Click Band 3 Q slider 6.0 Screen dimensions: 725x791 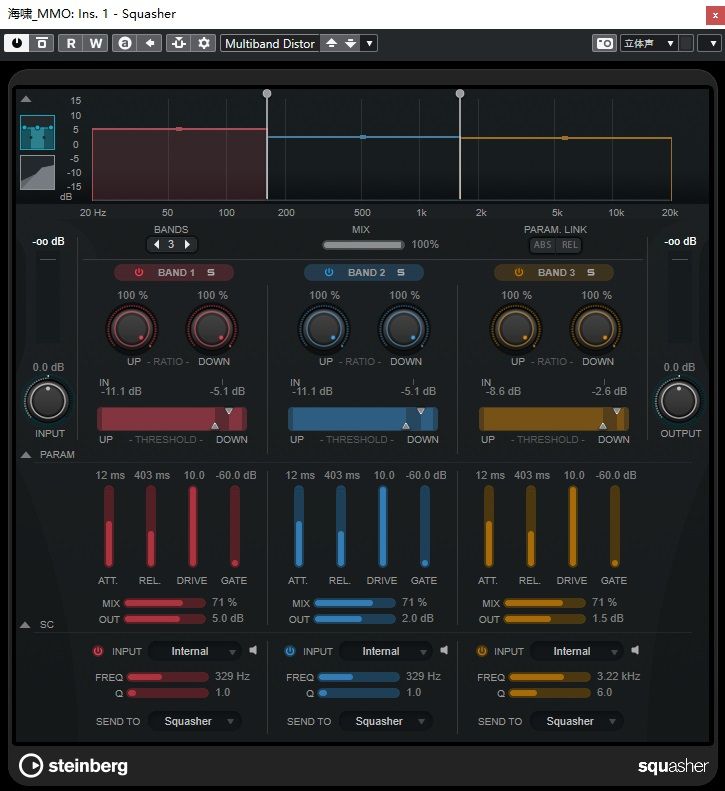[549, 693]
